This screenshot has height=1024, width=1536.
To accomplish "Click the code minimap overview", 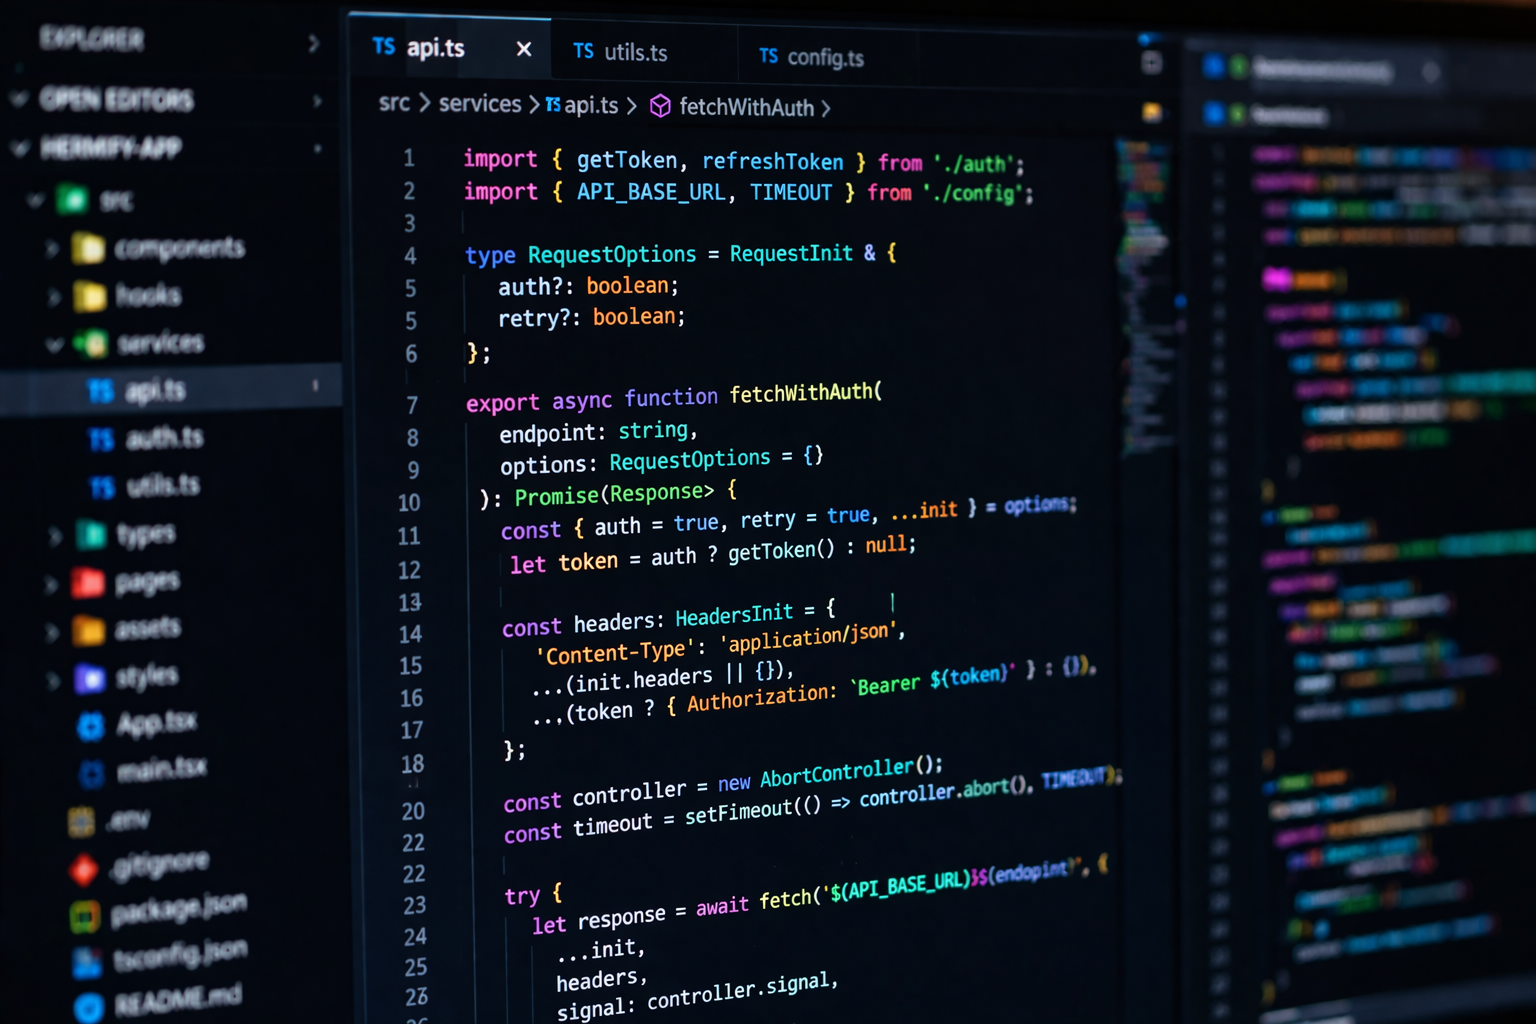I will (1143, 300).
